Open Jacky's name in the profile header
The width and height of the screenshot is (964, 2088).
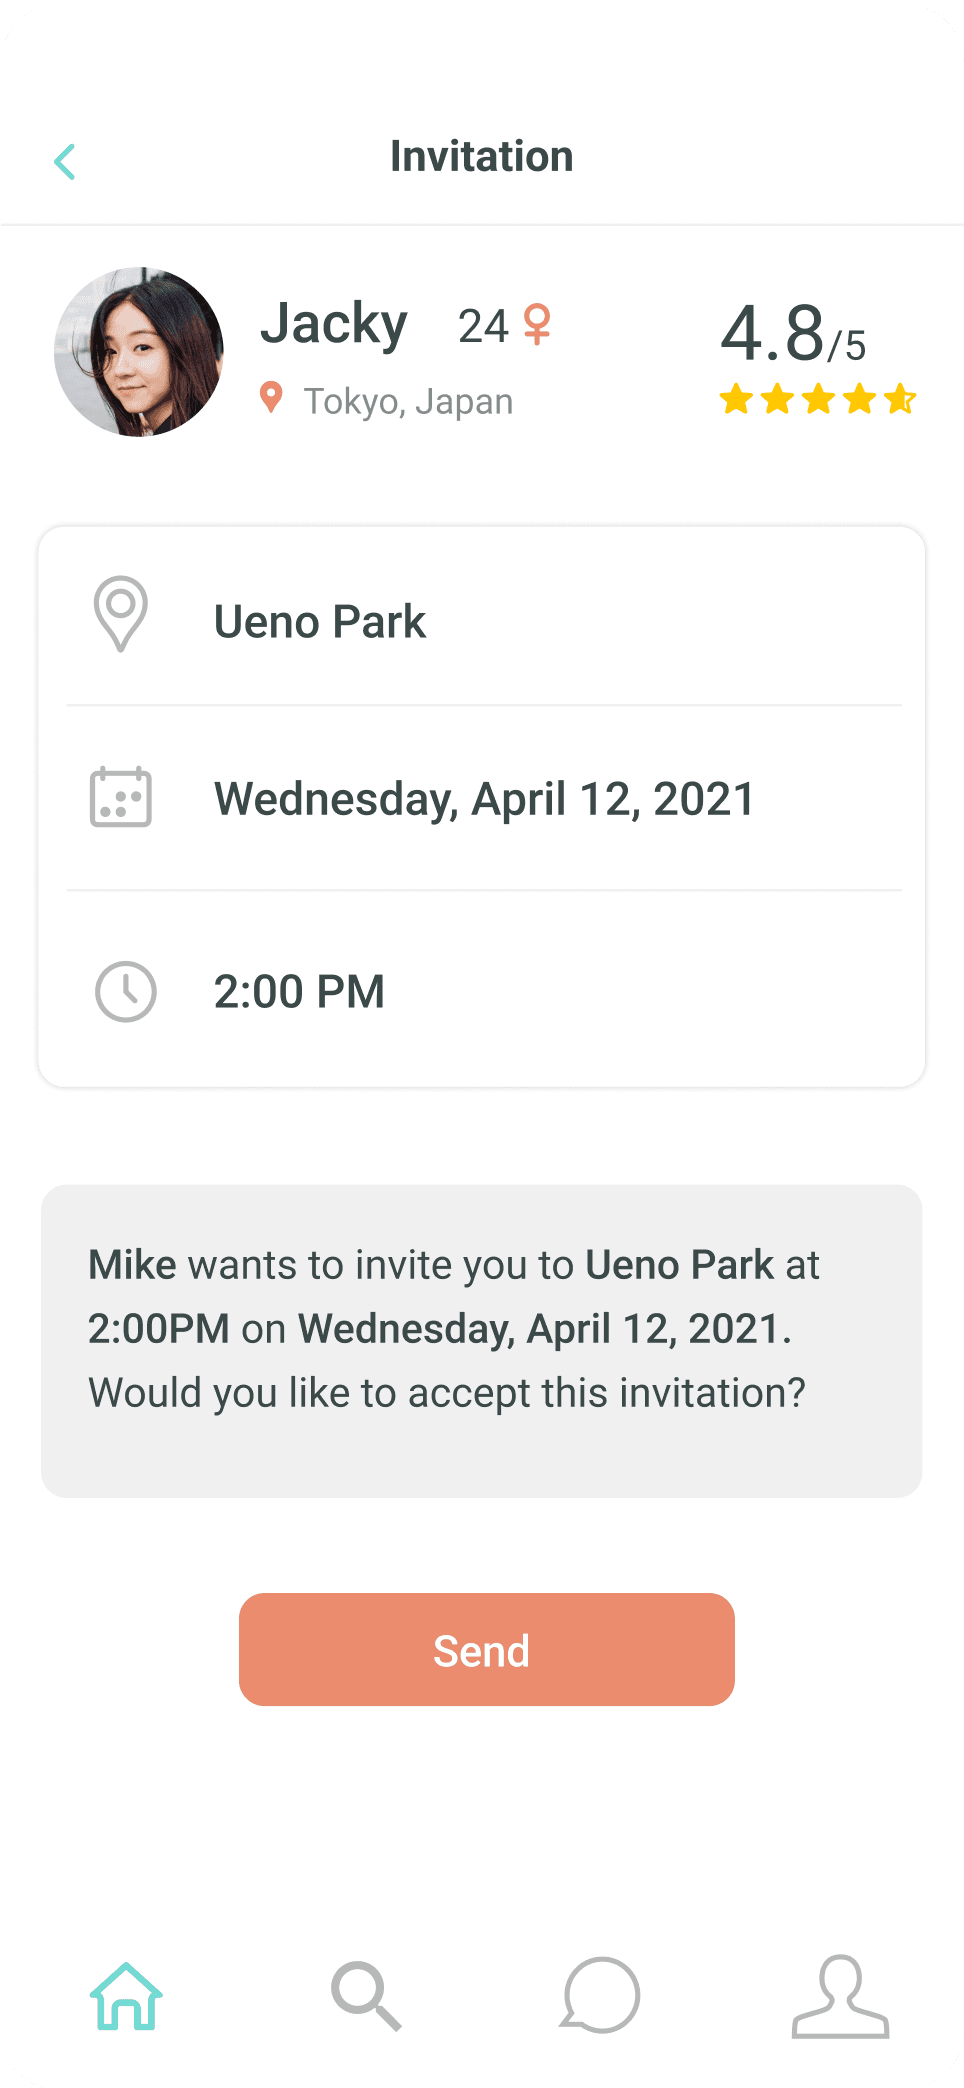click(x=334, y=324)
